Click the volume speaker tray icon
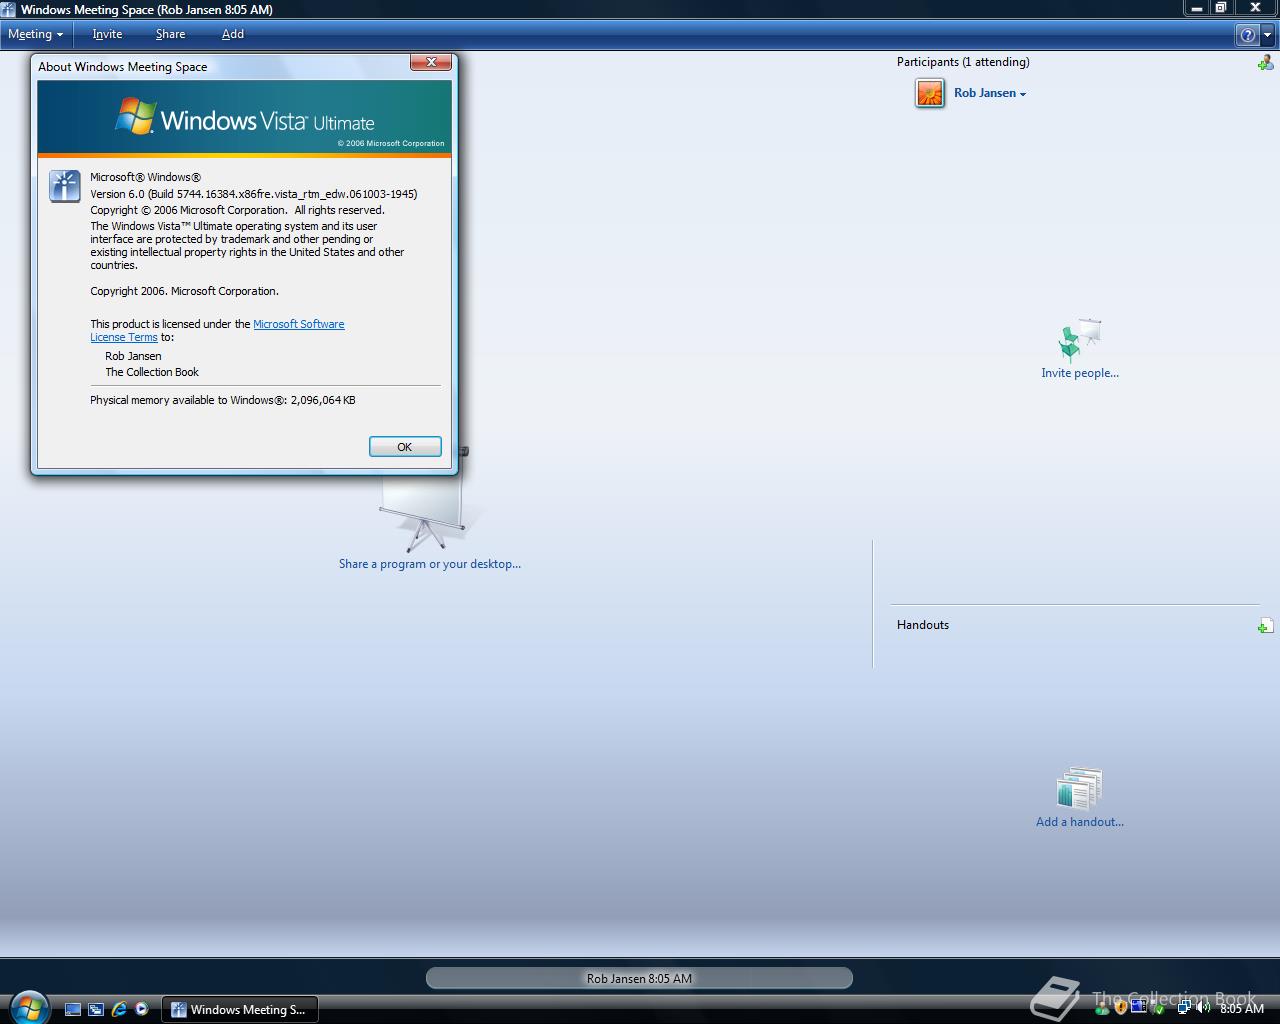1280x1024 pixels. click(x=1201, y=1008)
